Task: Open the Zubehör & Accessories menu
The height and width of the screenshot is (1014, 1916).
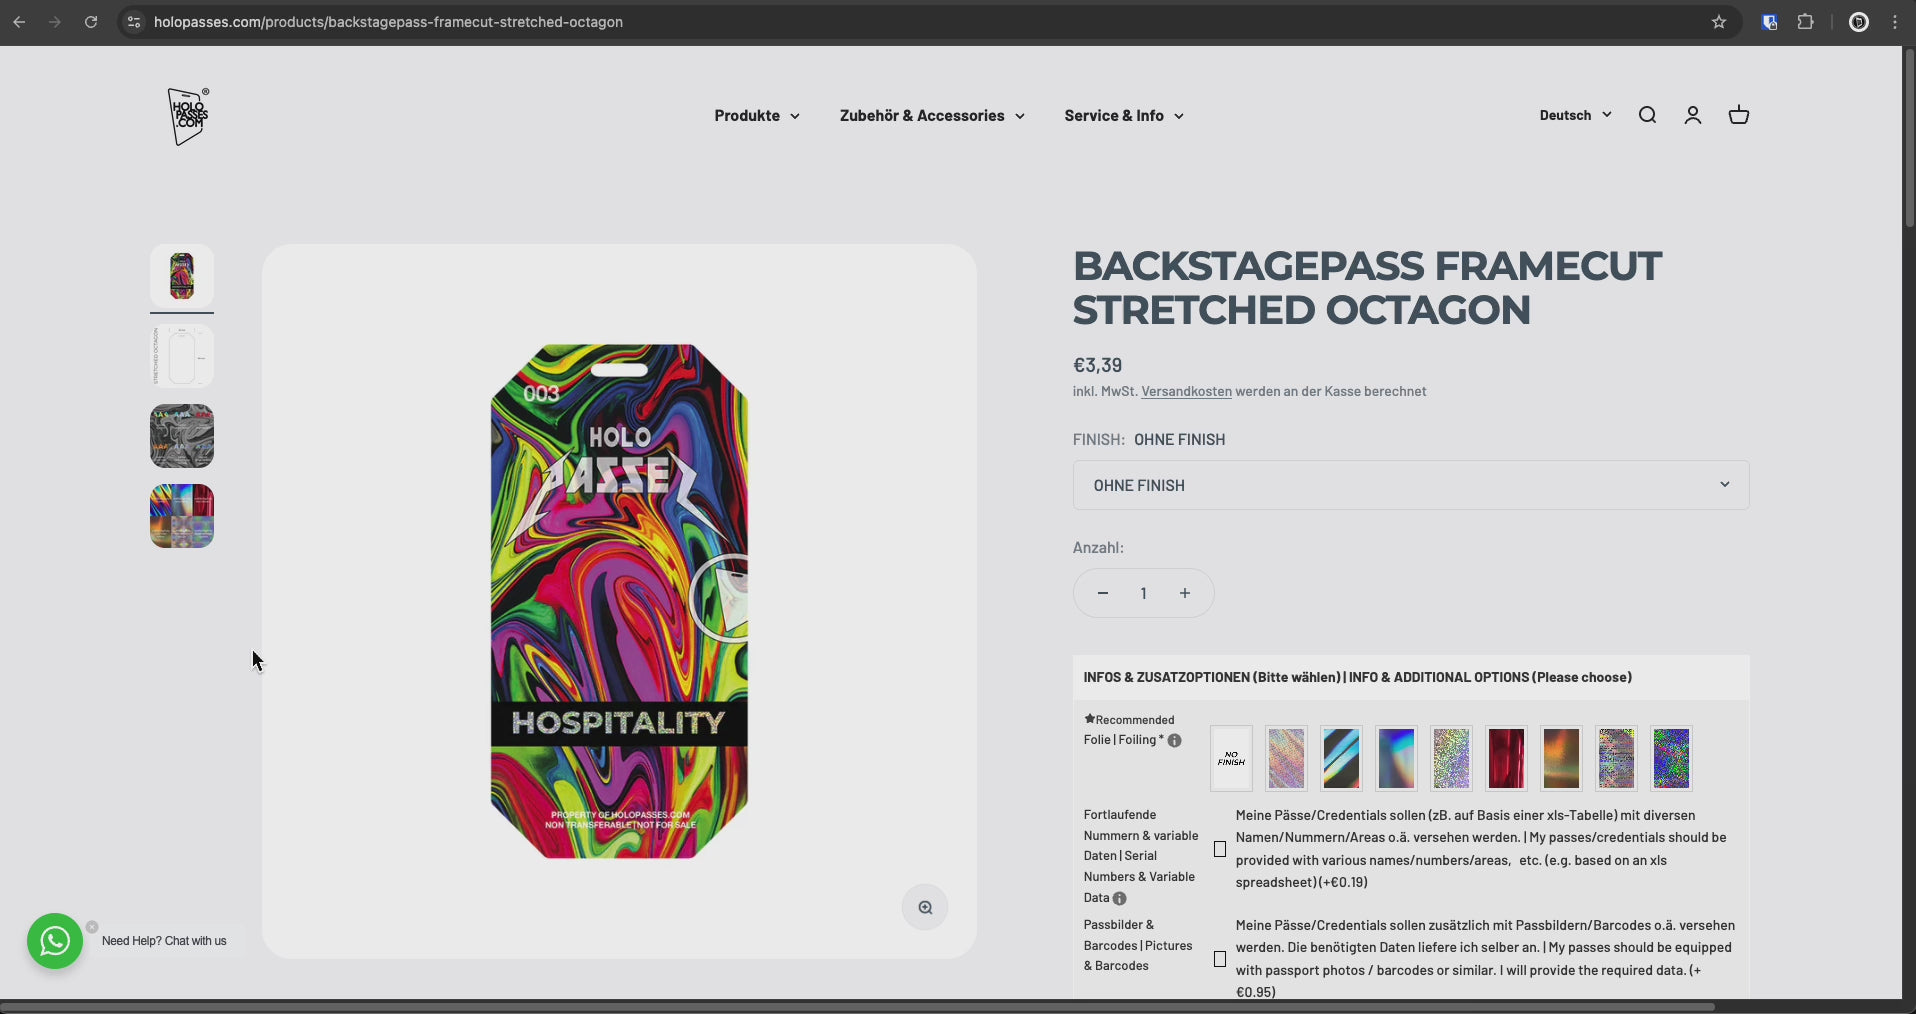Action: pyautogui.click(x=931, y=116)
